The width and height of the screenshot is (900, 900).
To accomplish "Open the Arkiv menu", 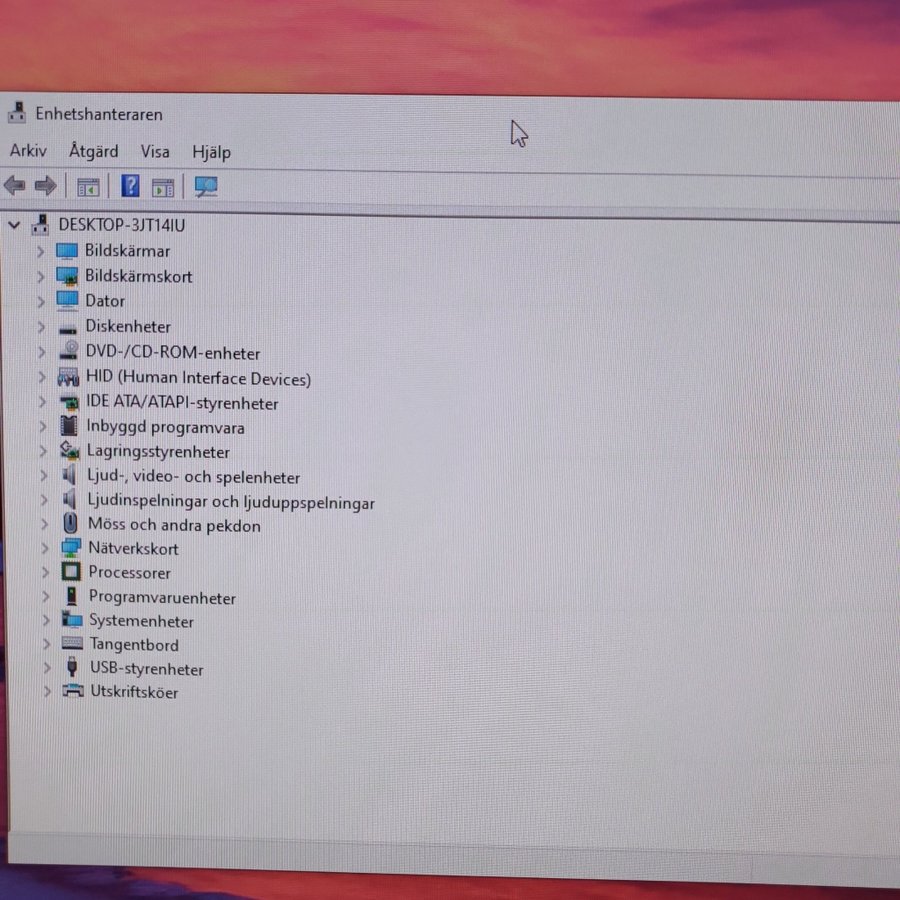I will tap(28, 152).
